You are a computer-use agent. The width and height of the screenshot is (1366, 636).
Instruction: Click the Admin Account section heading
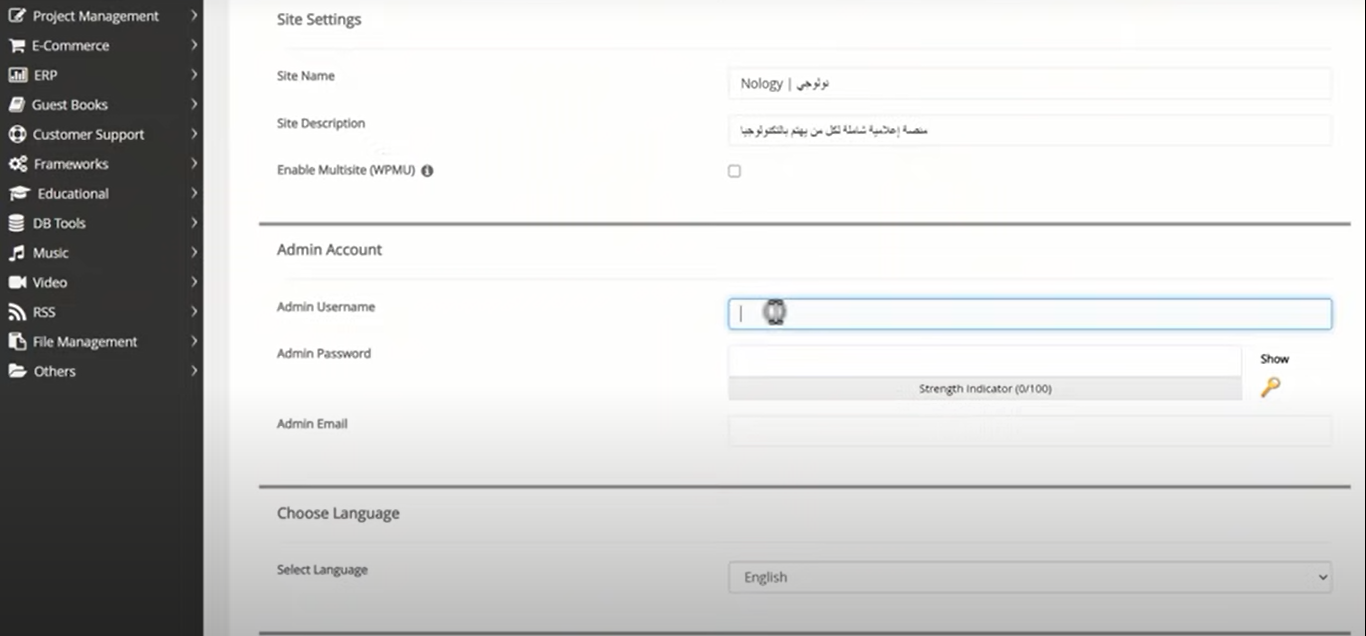click(329, 249)
